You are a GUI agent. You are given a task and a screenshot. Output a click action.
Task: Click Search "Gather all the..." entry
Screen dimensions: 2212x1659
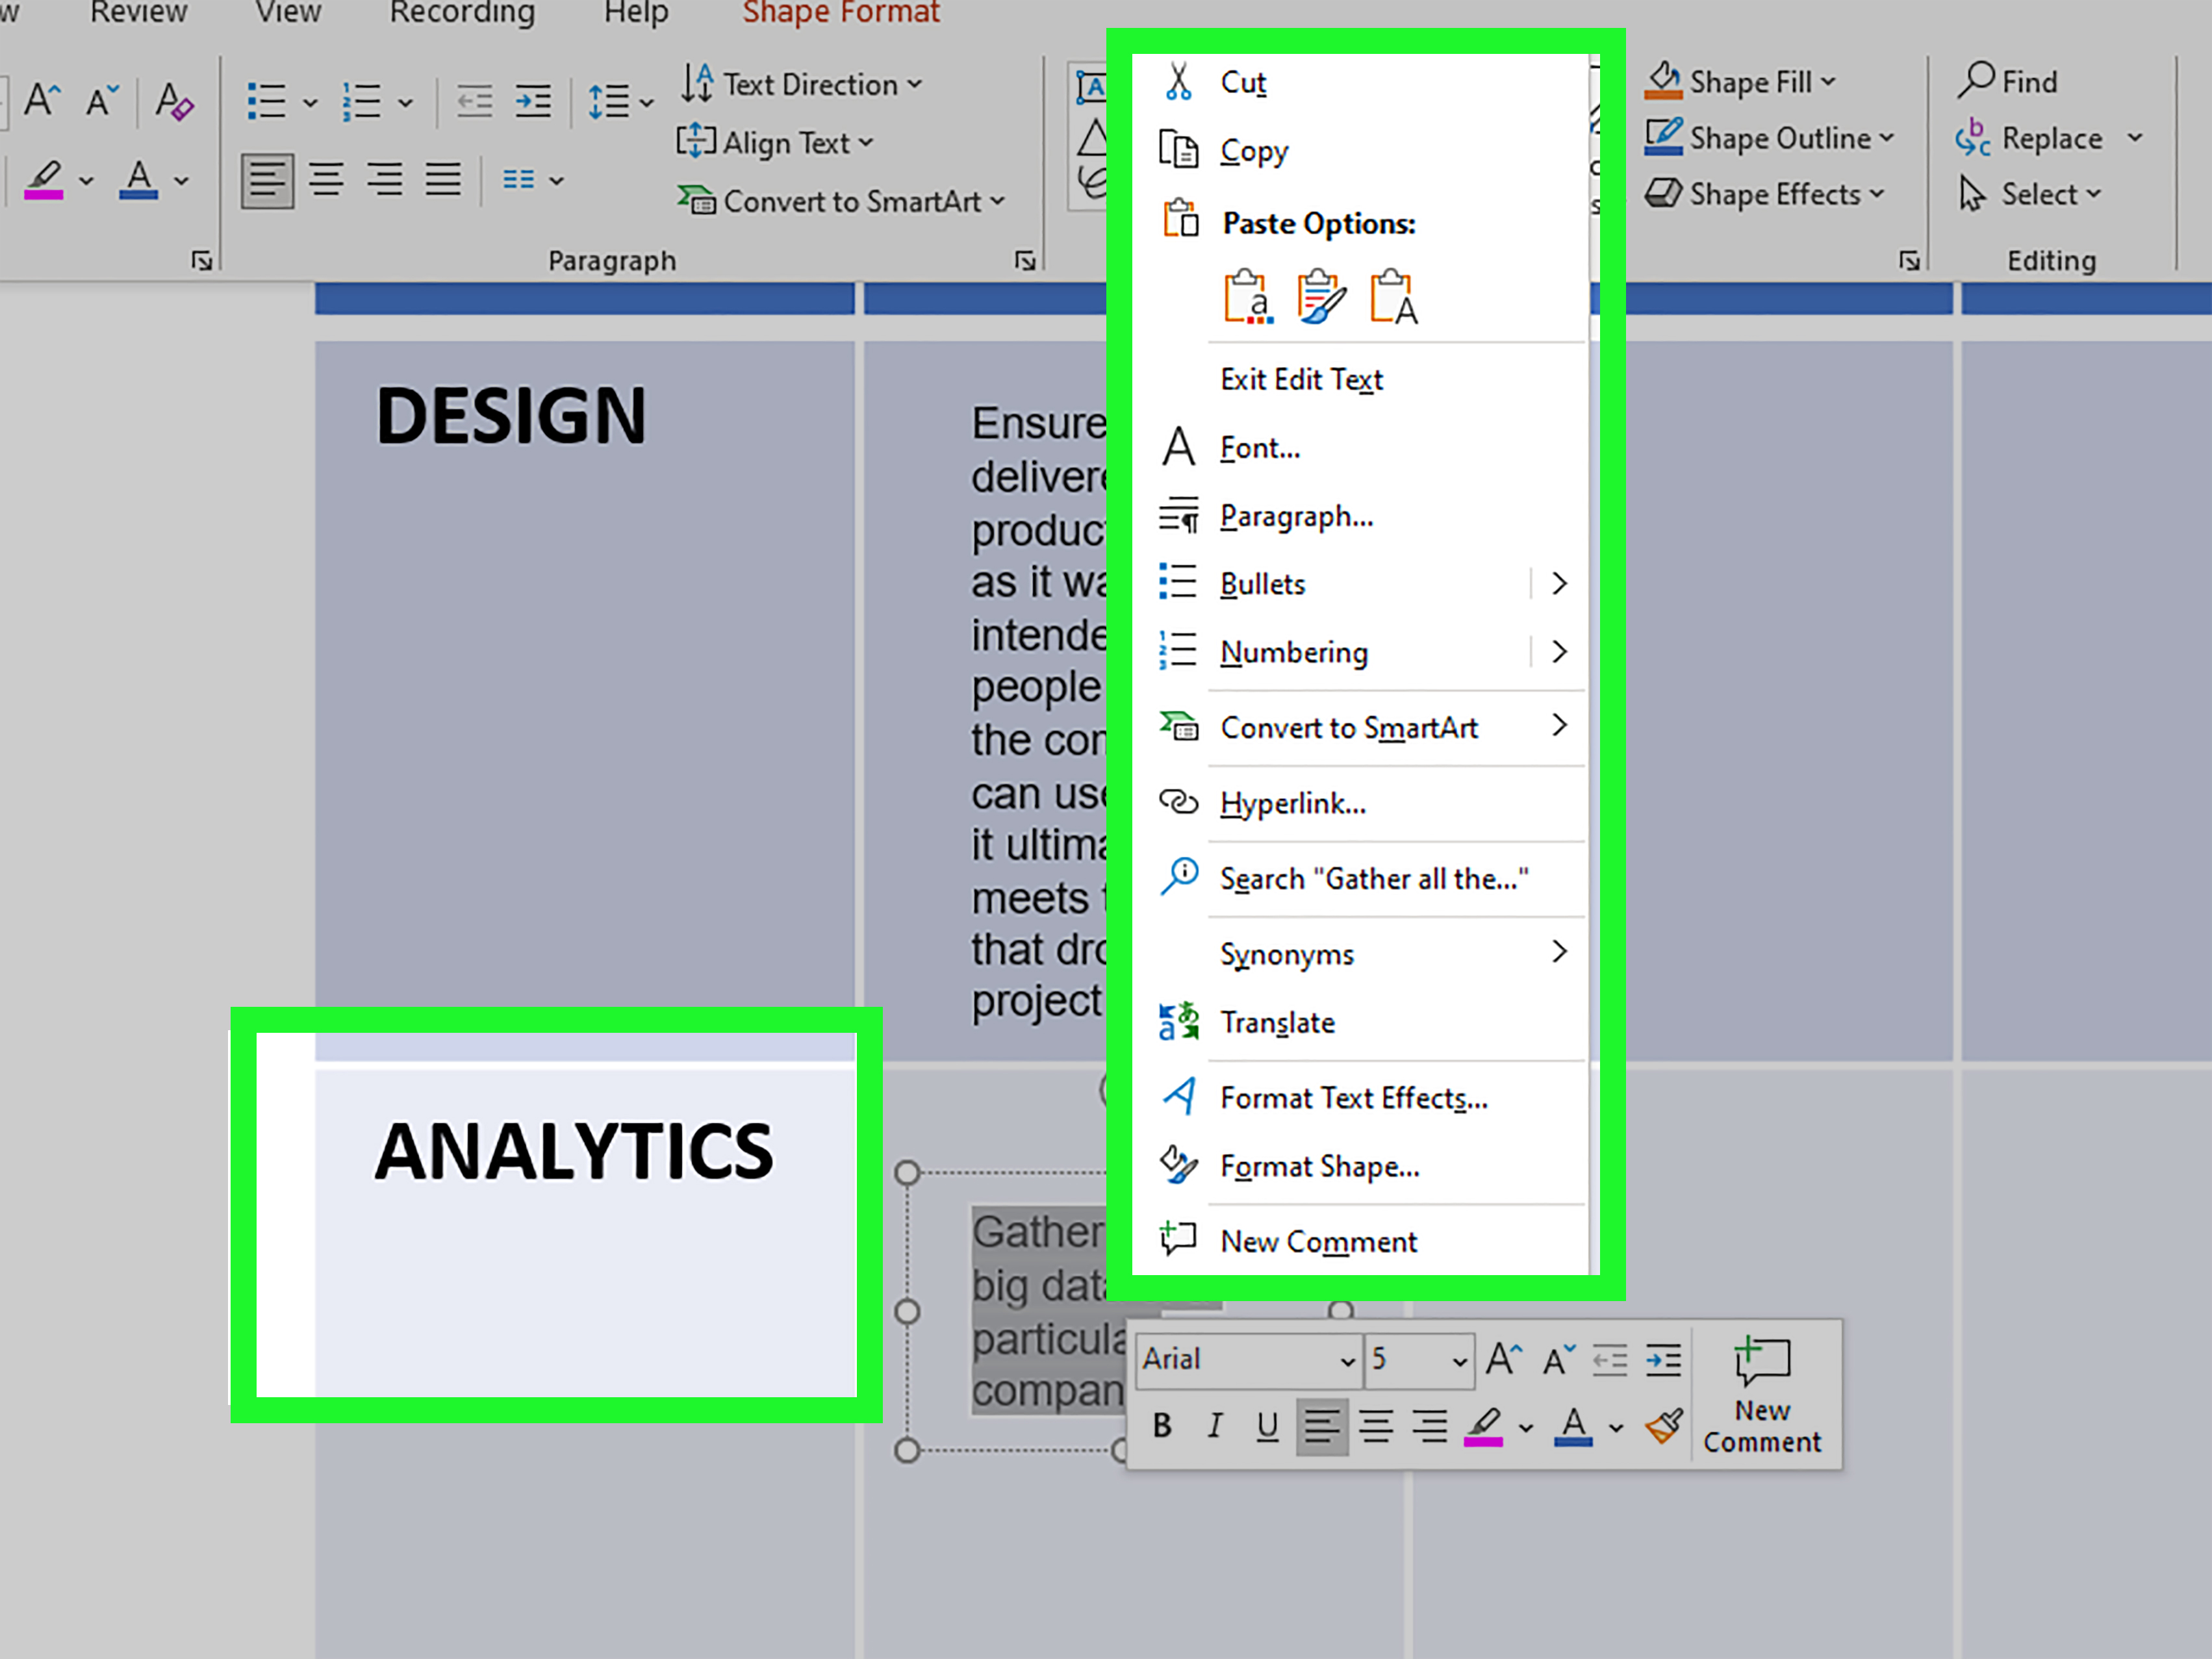tap(1374, 879)
